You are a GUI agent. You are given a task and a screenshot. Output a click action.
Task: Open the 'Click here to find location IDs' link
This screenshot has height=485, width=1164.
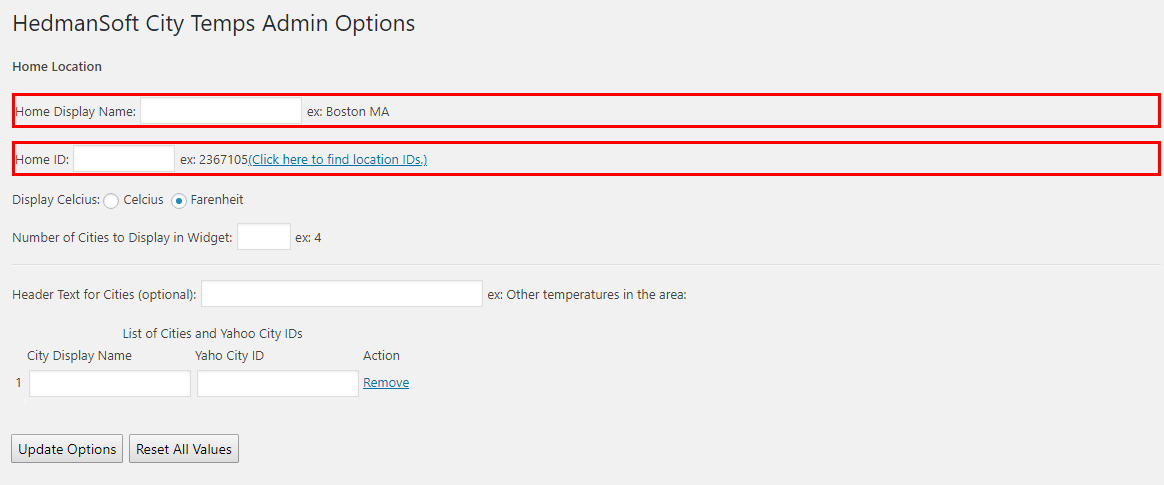pyautogui.click(x=338, y=159)
